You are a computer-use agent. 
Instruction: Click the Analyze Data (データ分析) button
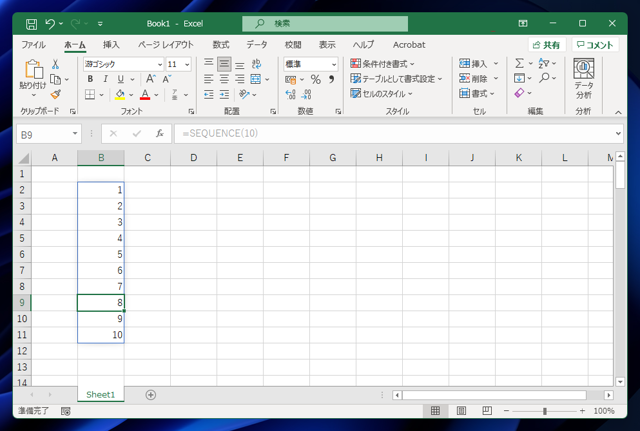coord(584,79)
